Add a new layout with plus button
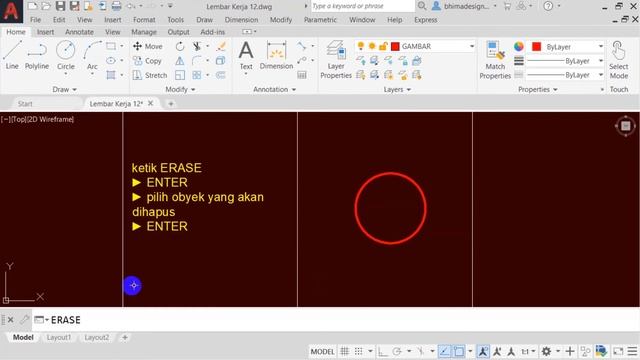This screenshot has height=360, width=640. point(125,338)
